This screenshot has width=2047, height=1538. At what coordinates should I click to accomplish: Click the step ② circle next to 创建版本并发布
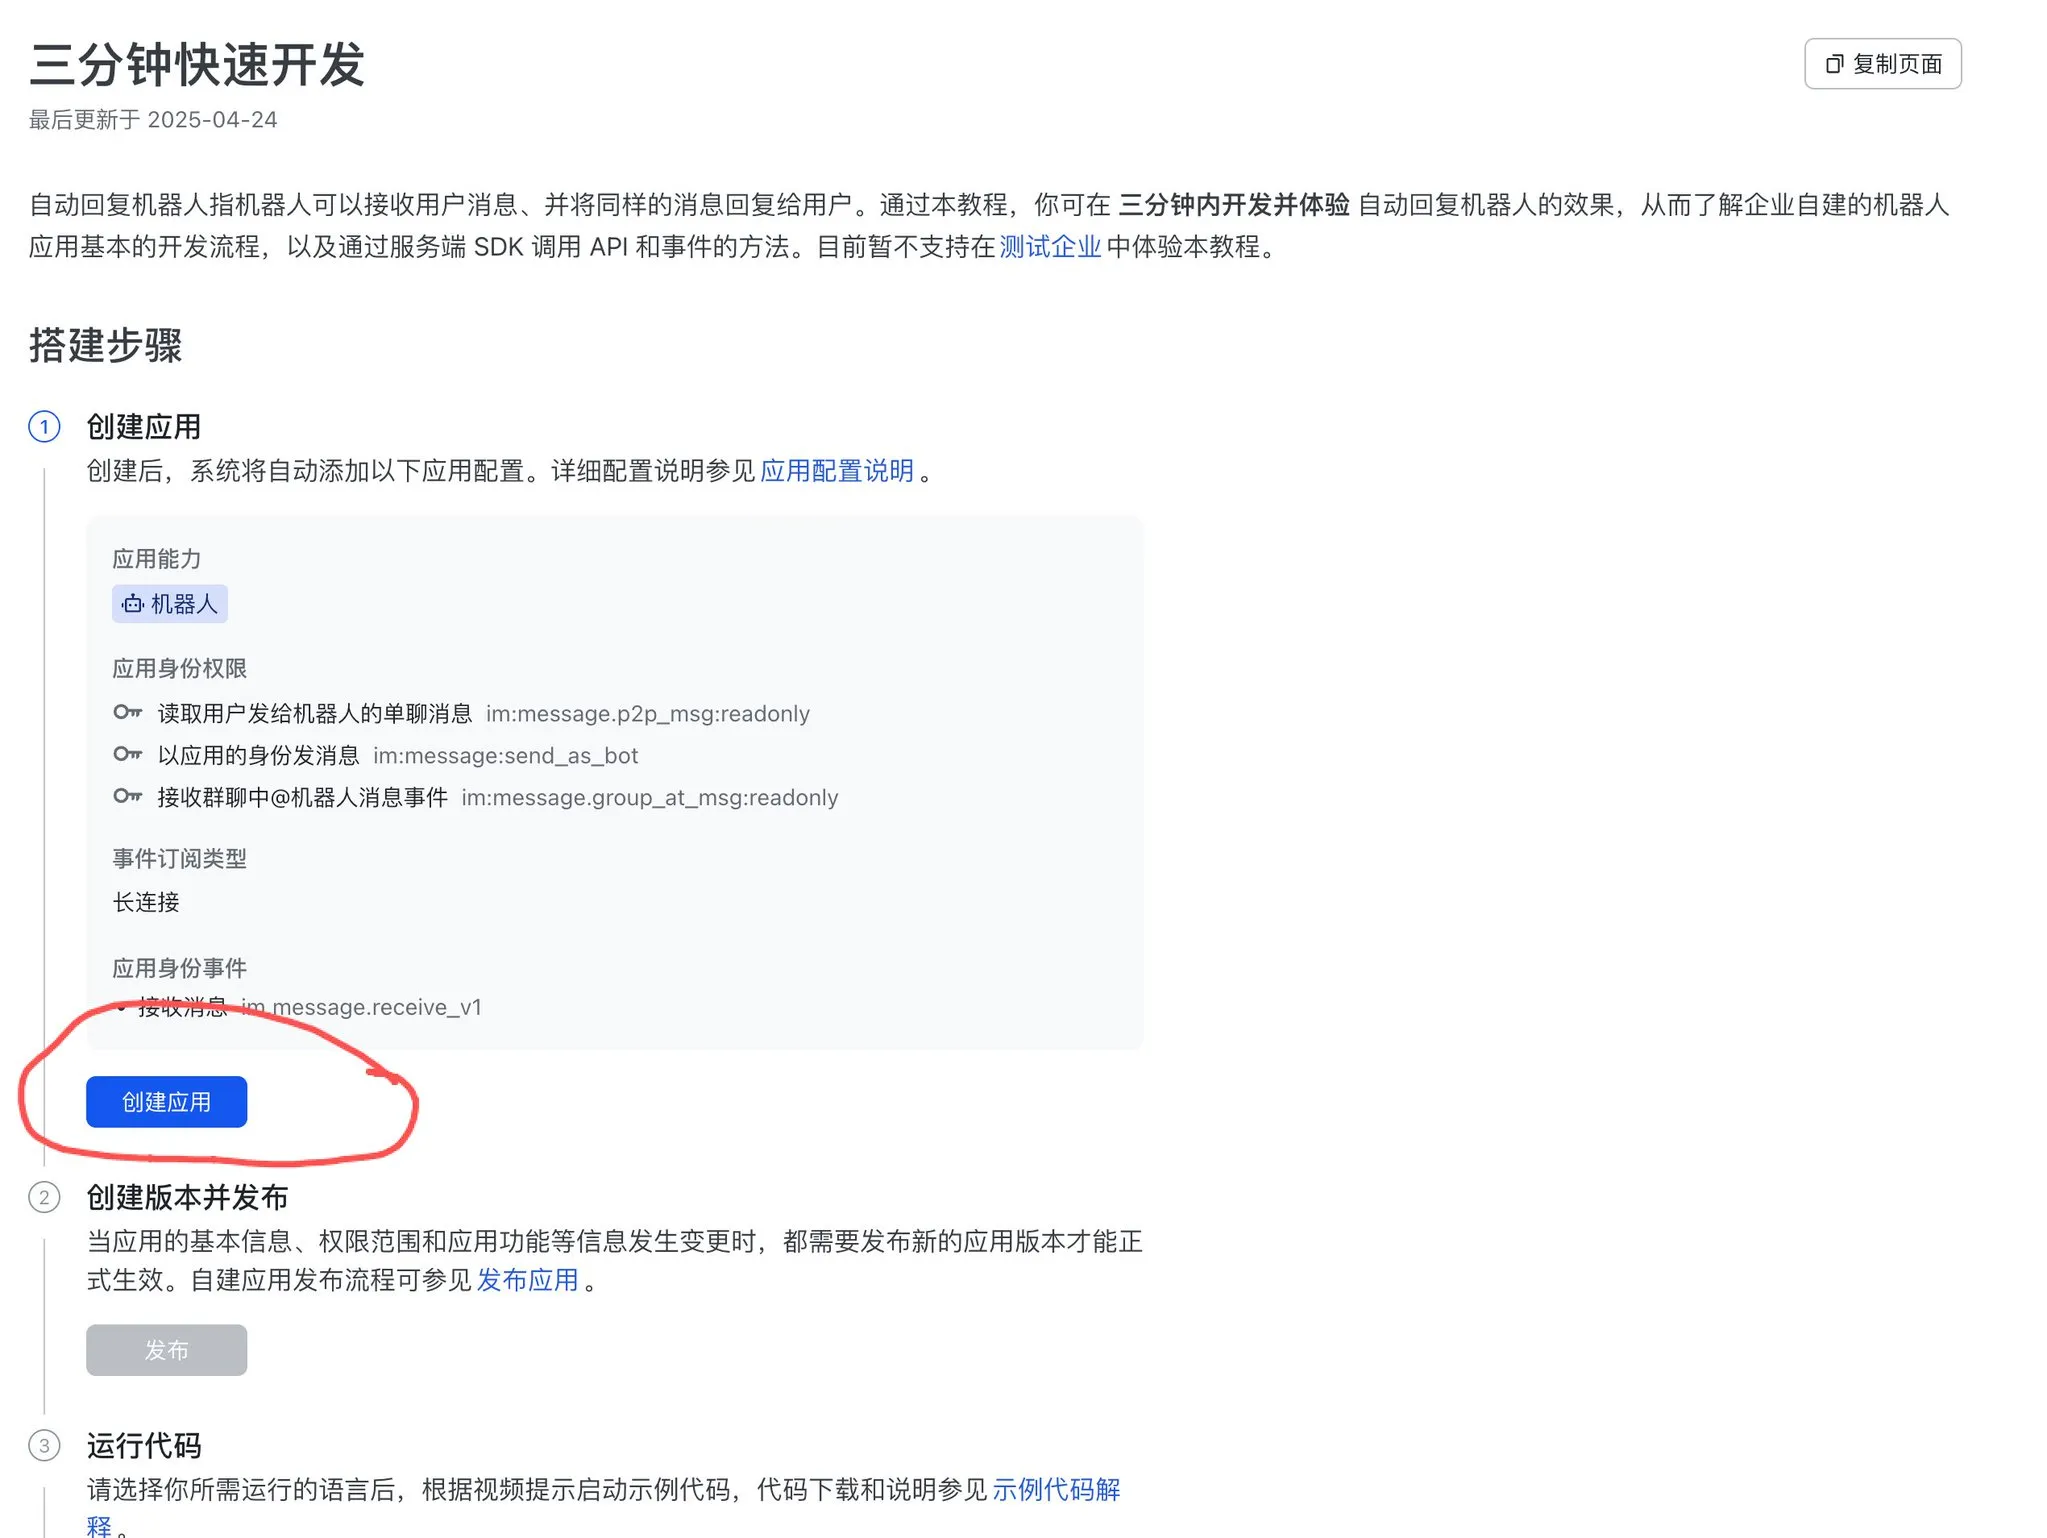44,1198
